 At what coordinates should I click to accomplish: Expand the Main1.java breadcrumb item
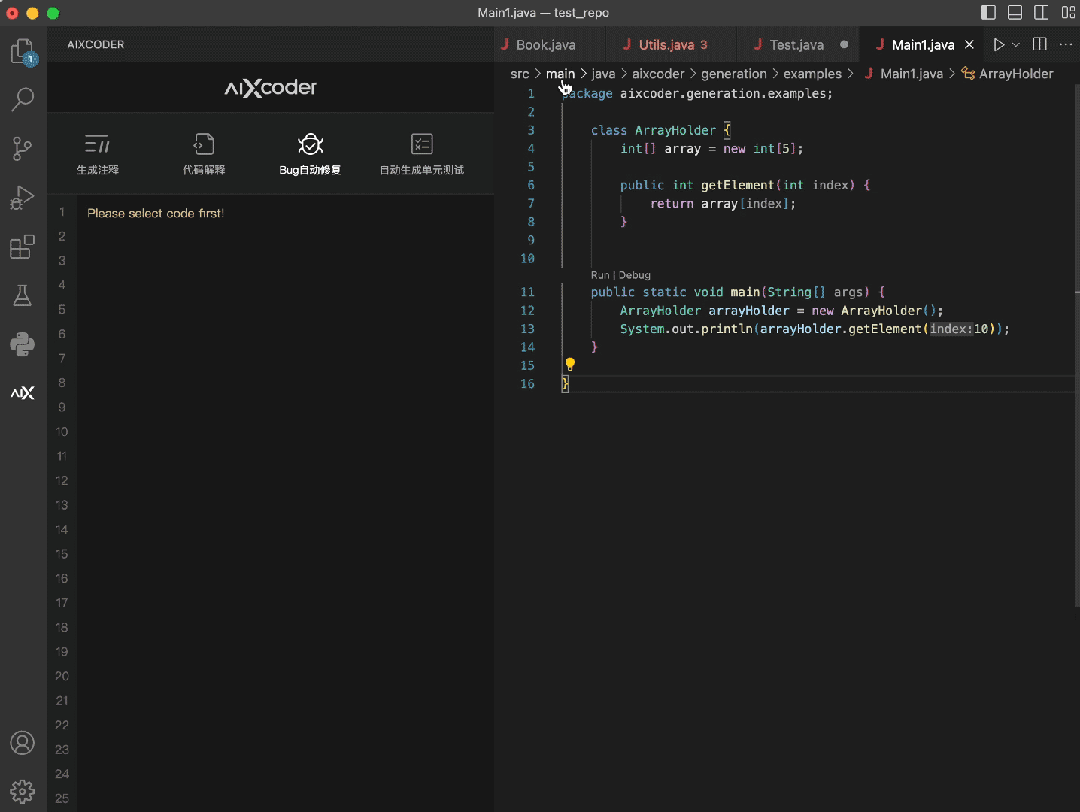(904, 74)
